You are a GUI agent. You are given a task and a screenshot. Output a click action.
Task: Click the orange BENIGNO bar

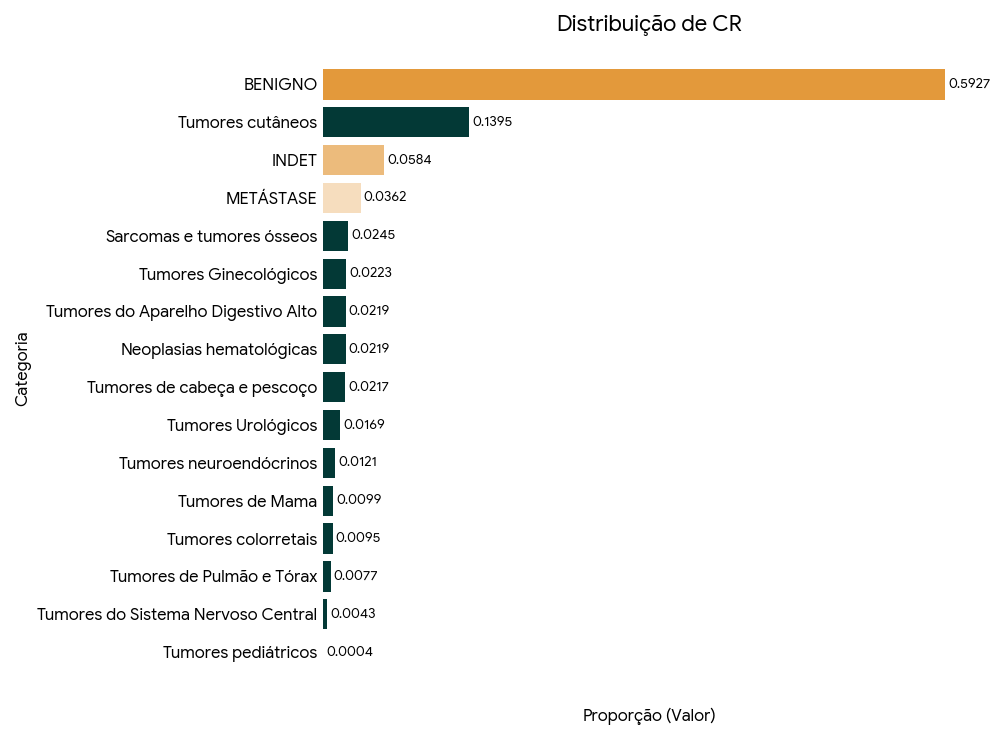click(x=633, y=84)
